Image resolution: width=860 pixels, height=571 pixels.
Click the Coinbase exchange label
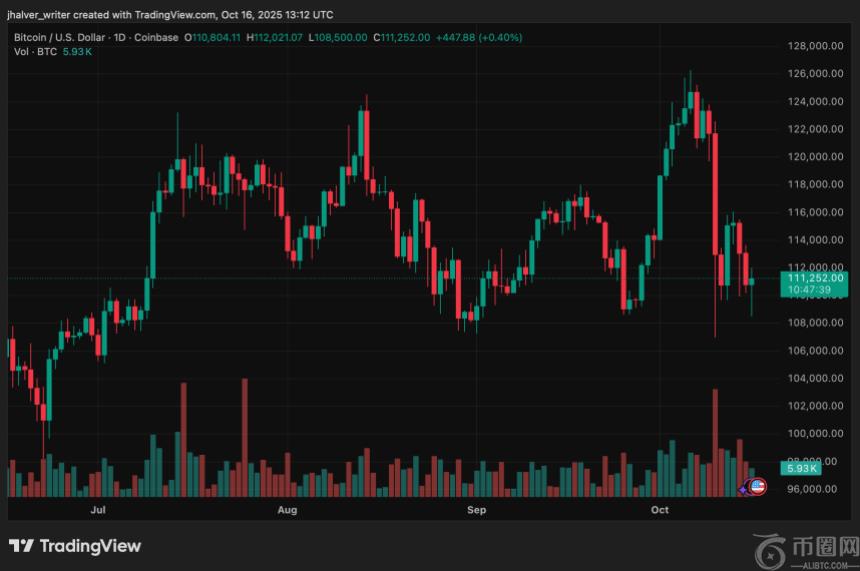(157, 37)
